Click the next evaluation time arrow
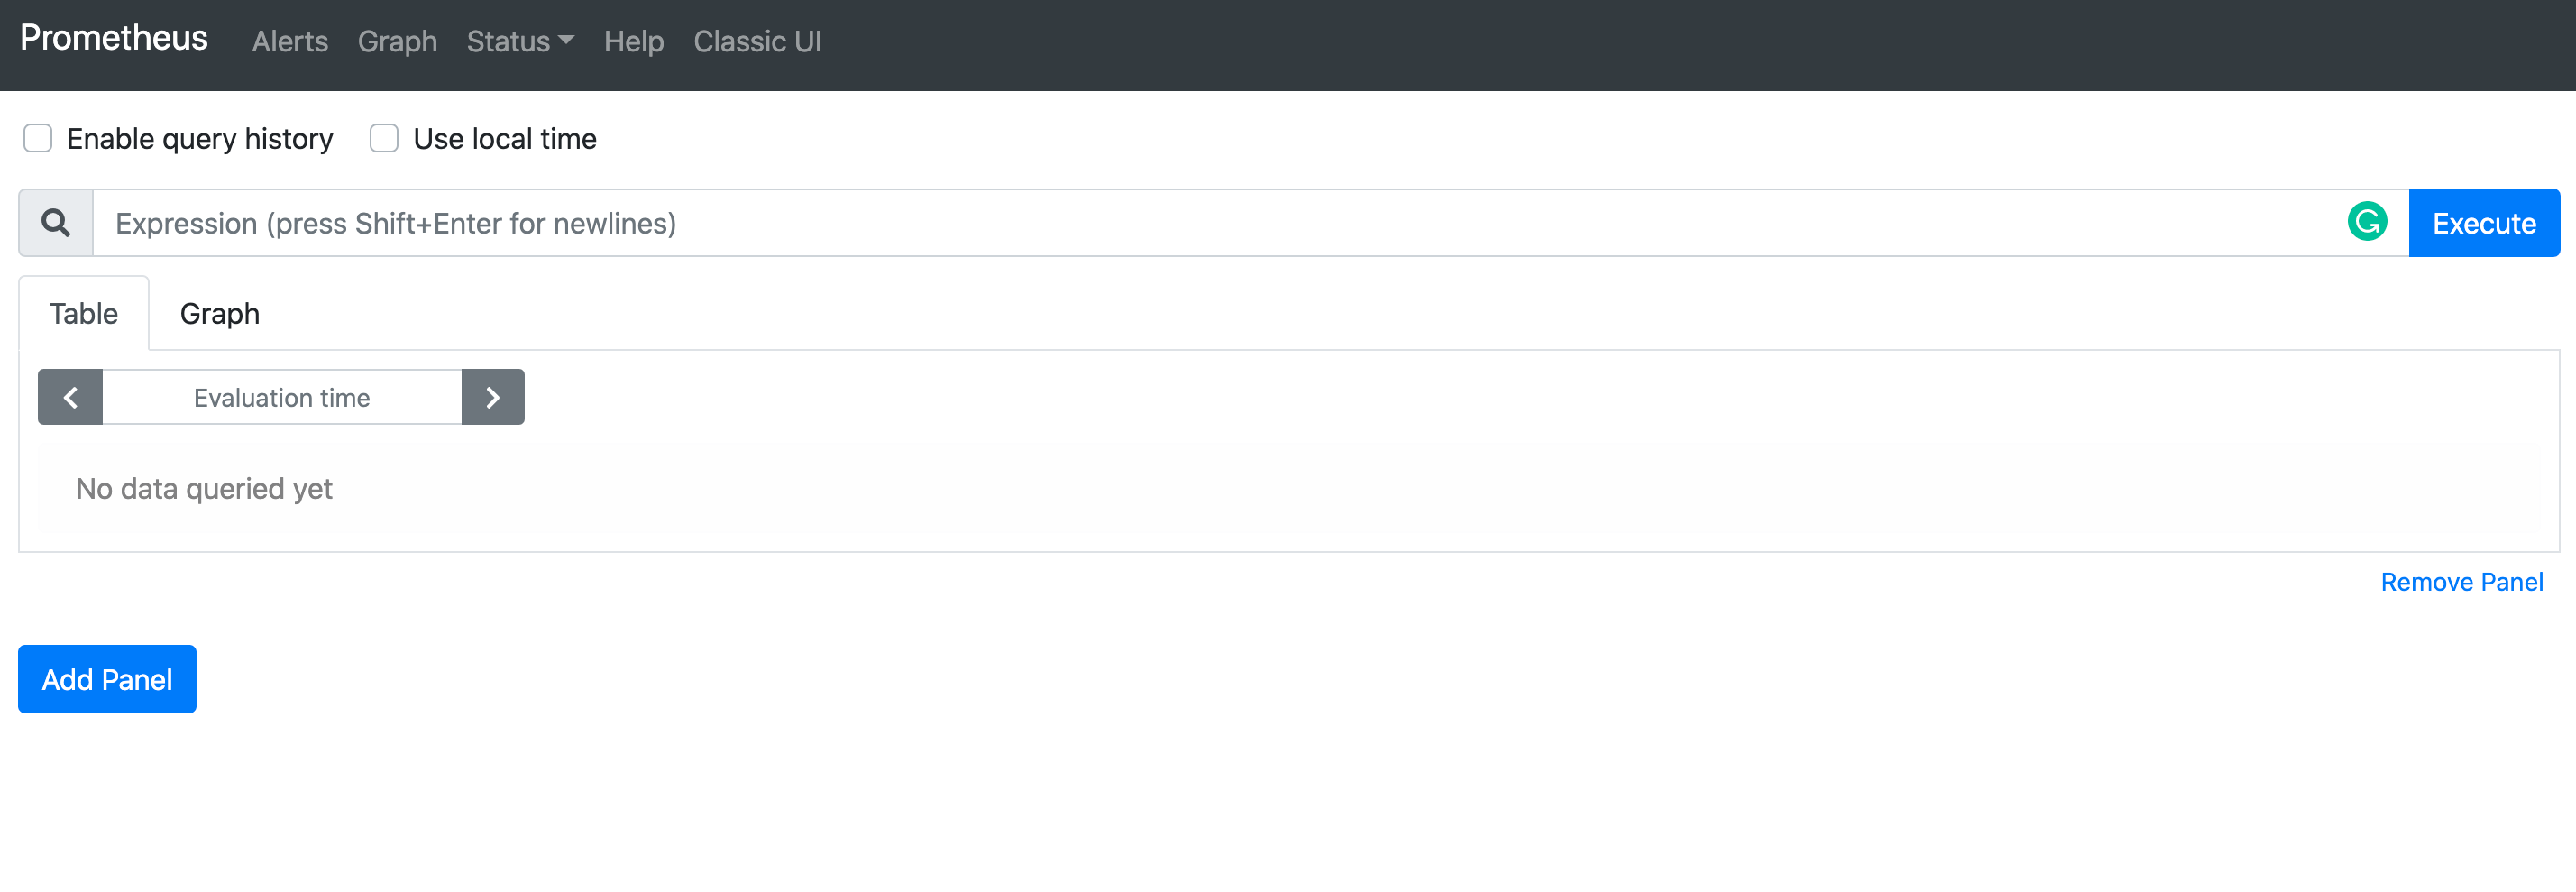The height and width of the screenshot is (892, 2576). click(x=493, y=398)
